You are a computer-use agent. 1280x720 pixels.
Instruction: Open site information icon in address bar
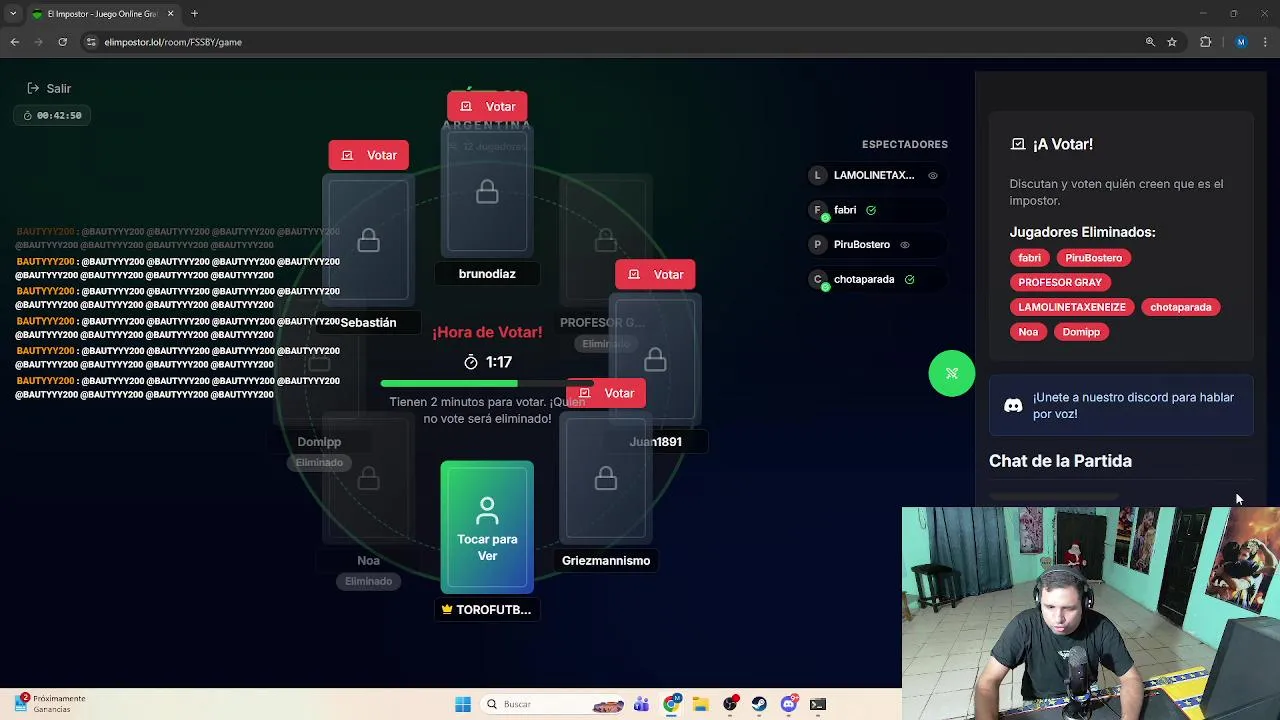(x=91, y=42)
